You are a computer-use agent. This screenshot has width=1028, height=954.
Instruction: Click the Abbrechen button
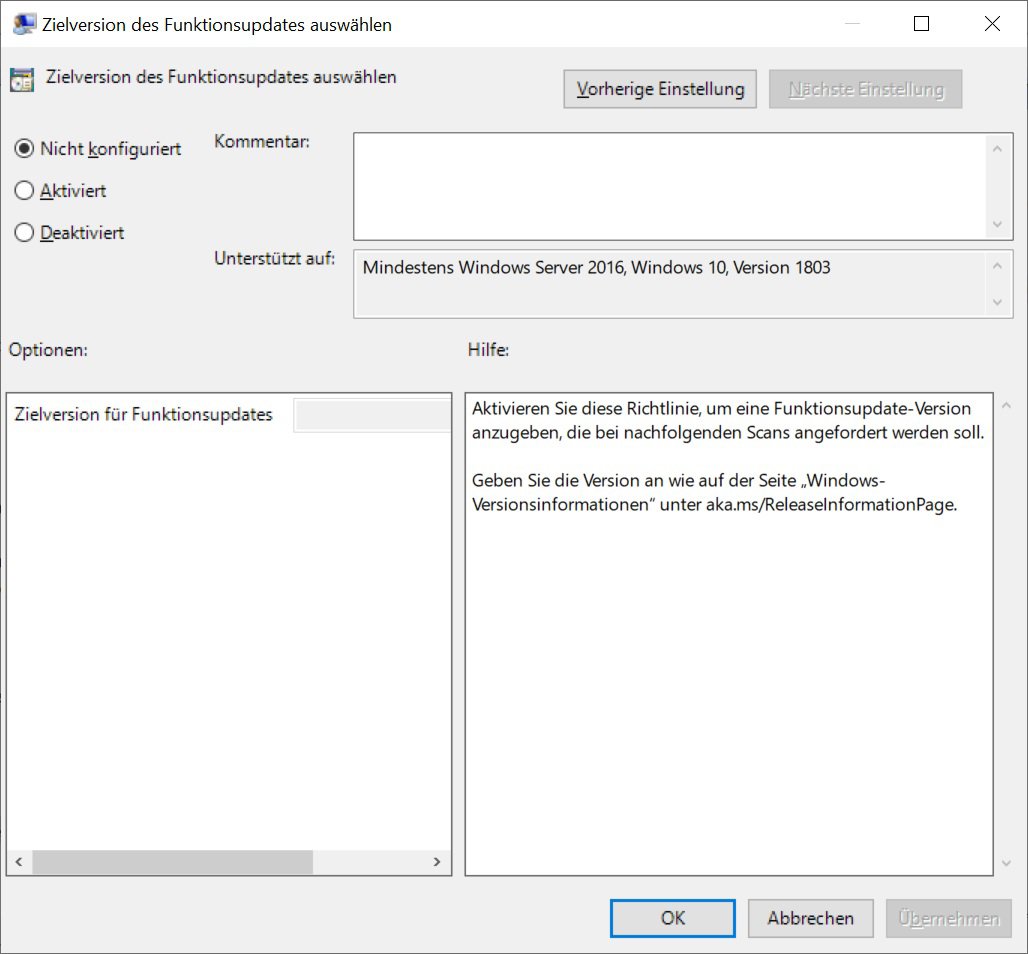[810, 918]
